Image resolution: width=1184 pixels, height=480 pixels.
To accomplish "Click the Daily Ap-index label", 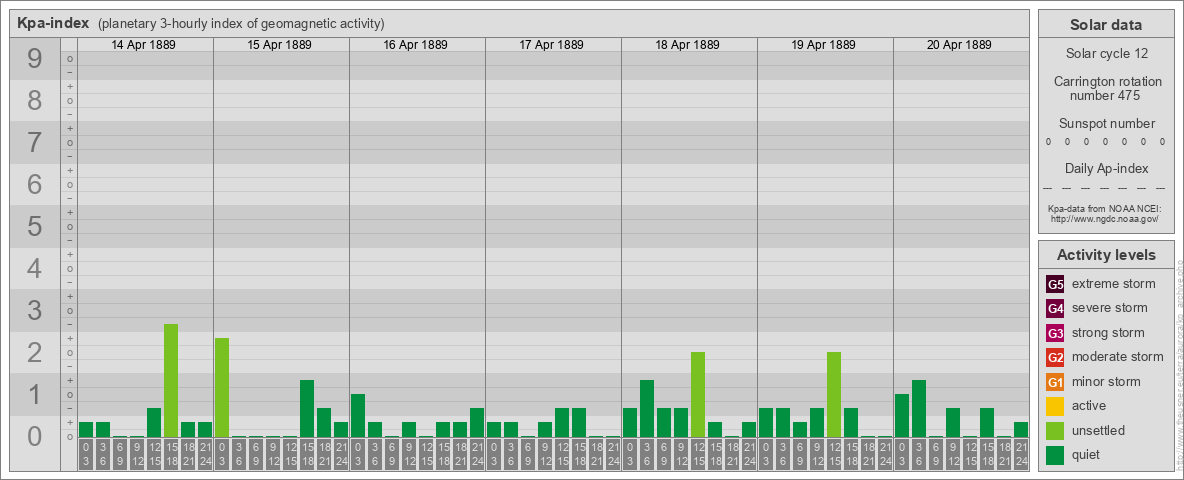I will pyautogui.click(x=1106, y=168).
